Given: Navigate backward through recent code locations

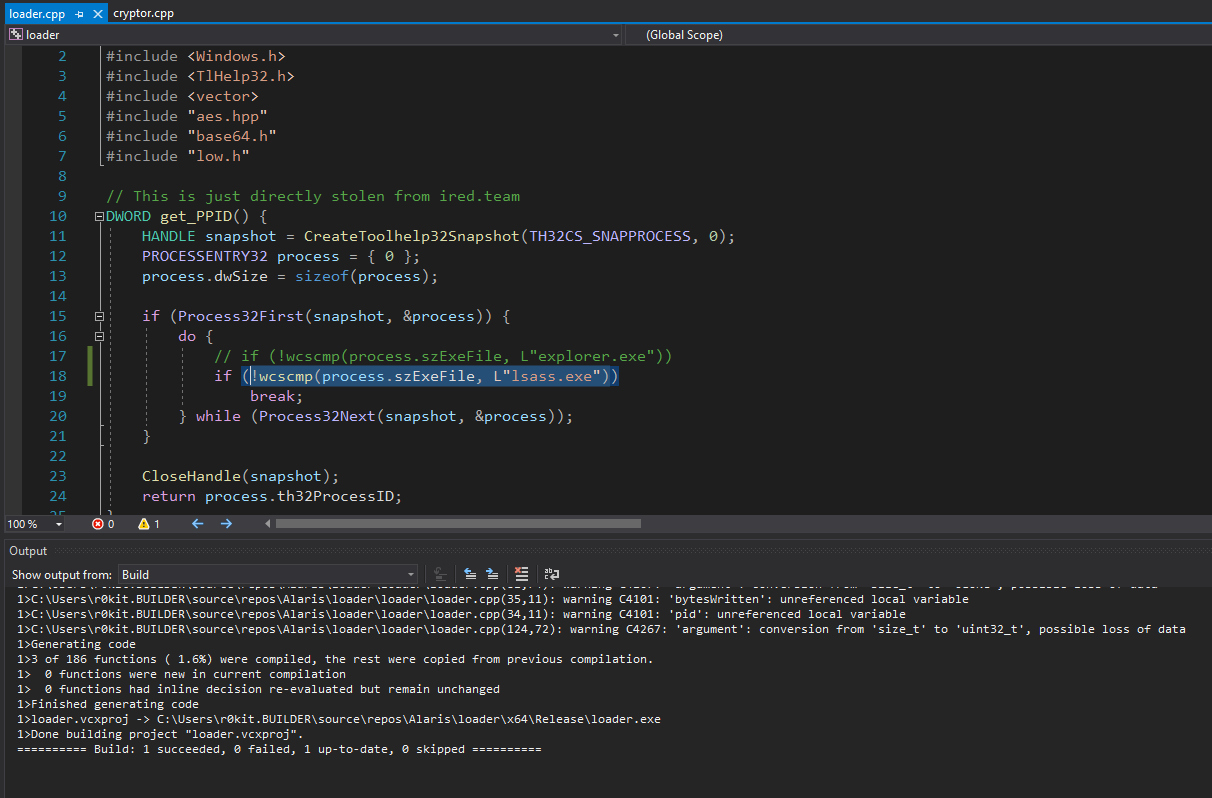Looking at the screenshot, I should coord(197,523).
